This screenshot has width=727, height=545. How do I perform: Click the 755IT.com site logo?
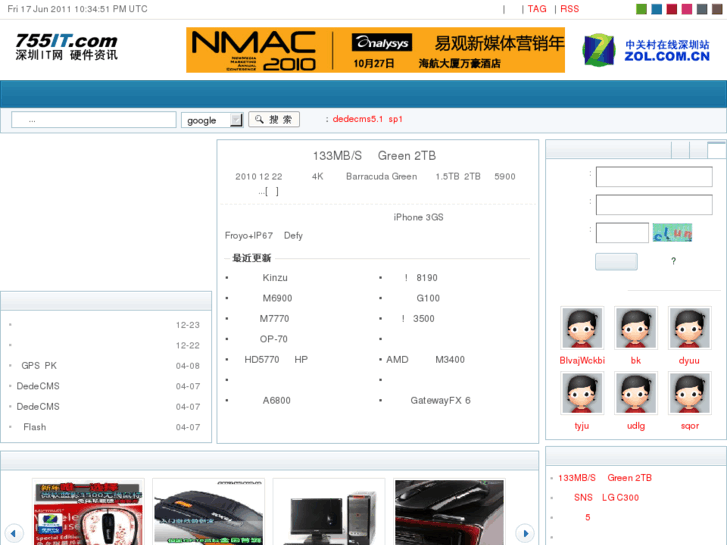pyautogui.click(x=66, y=47)
